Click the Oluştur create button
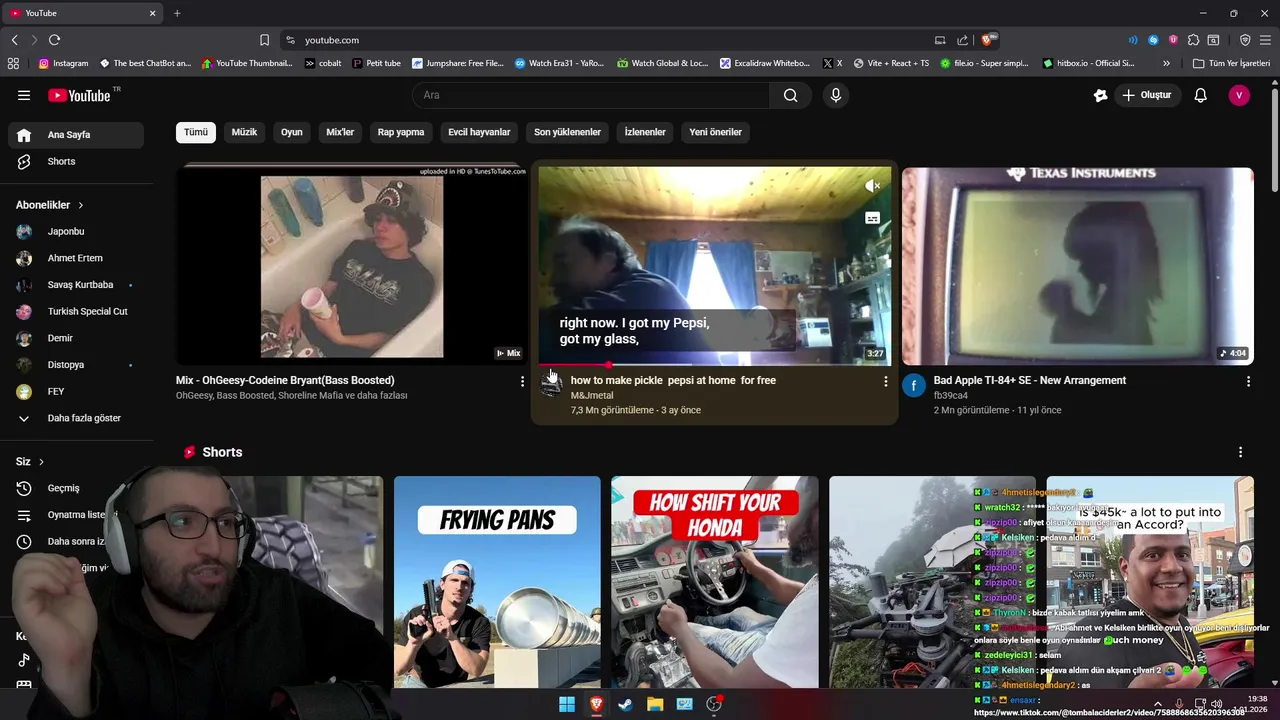The image size is (1280, 720). pyautogui.click(x=1147, y=95)
